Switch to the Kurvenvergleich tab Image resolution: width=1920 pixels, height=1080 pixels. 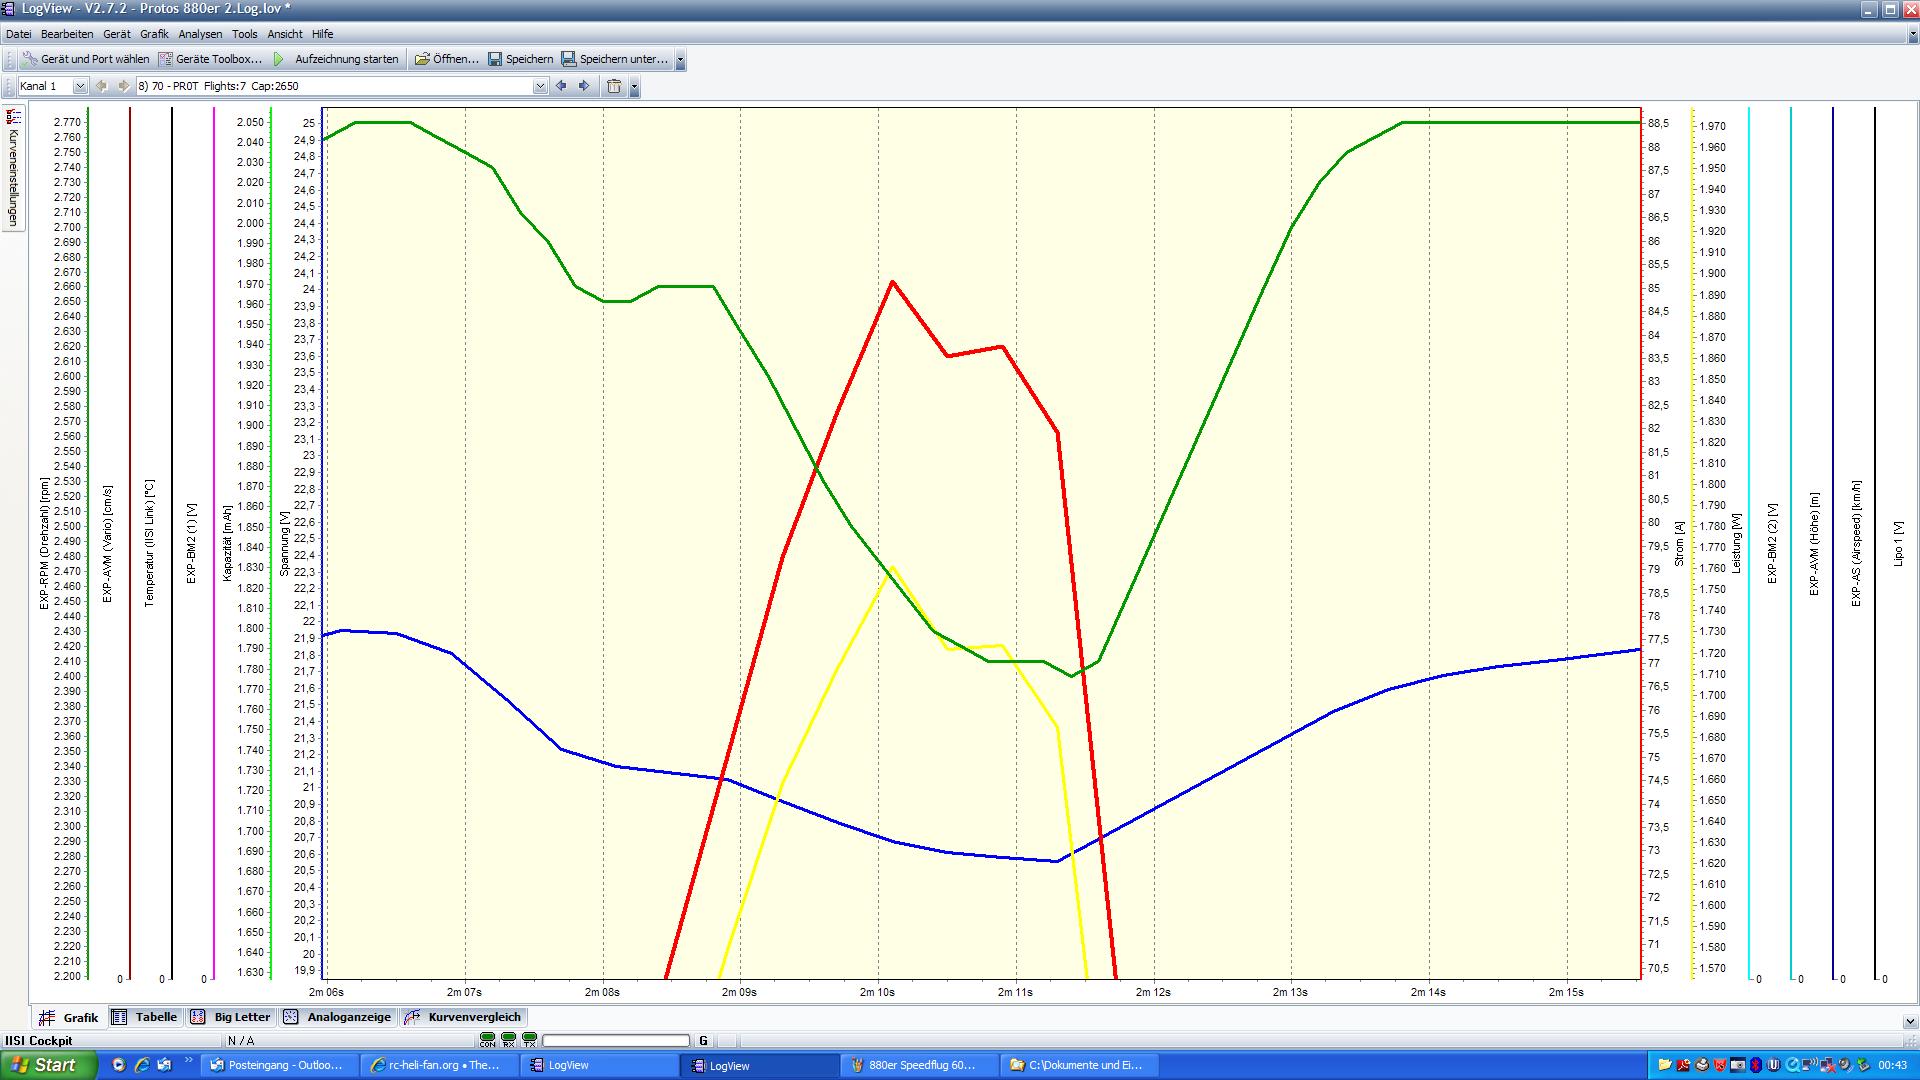point(463,1017)
